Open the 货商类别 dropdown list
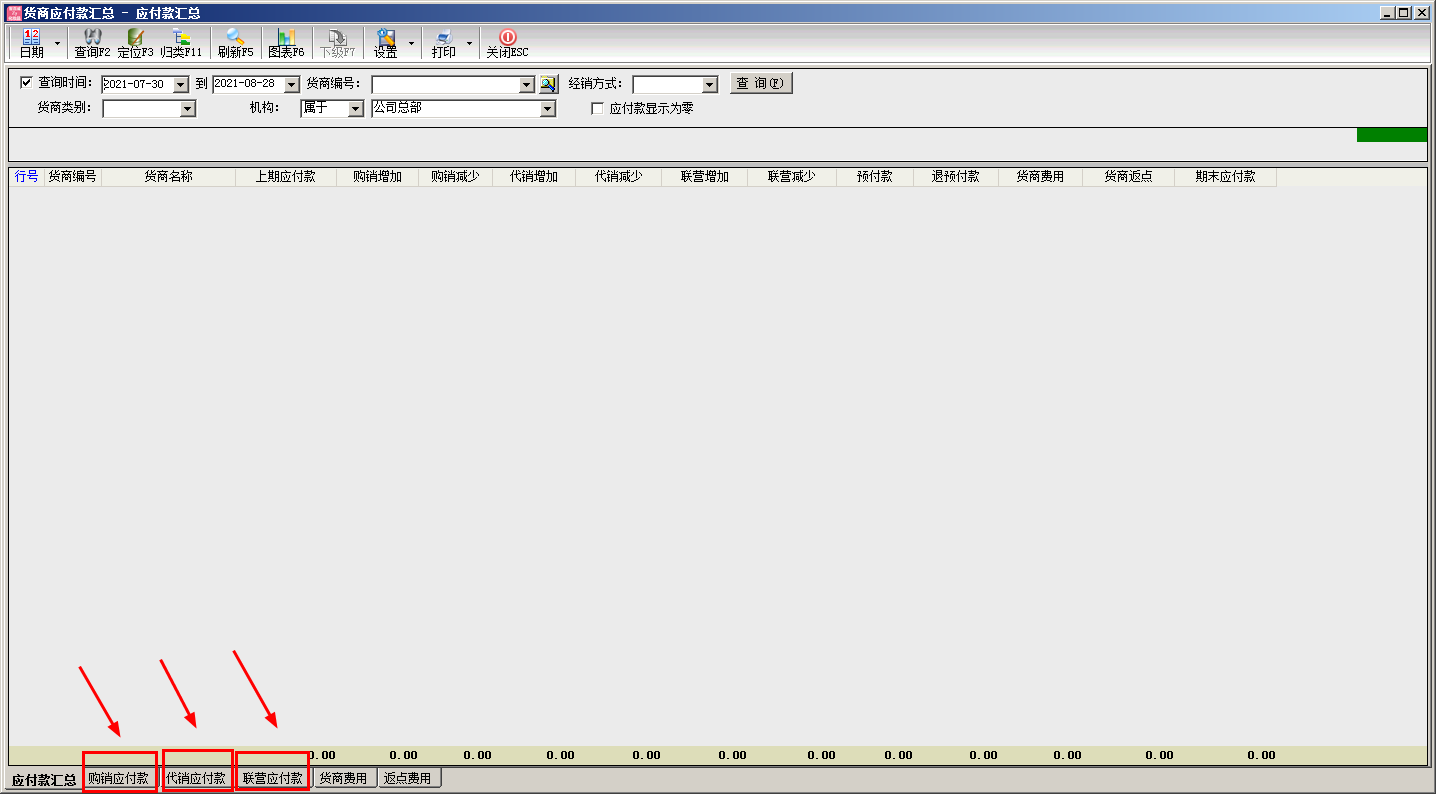 (x=187, y=110)
